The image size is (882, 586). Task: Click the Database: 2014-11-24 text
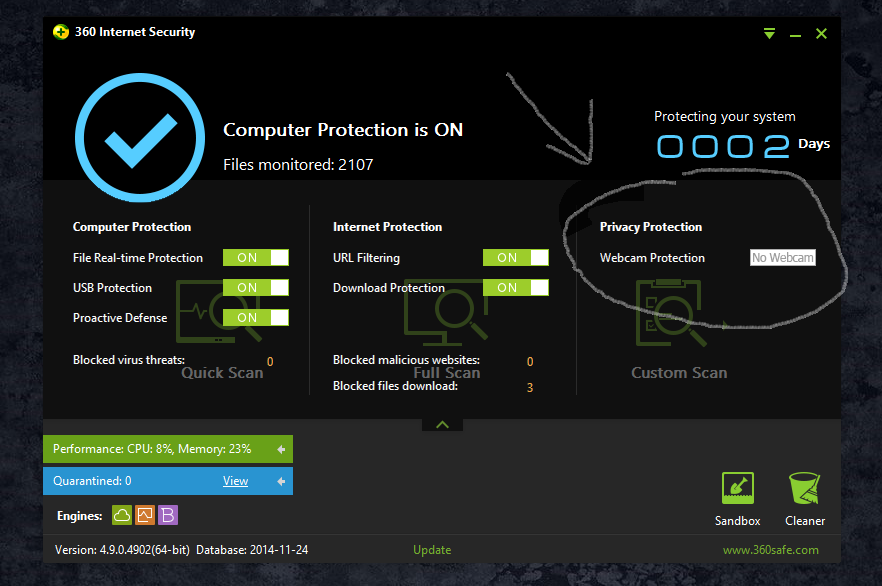[252, 550]
